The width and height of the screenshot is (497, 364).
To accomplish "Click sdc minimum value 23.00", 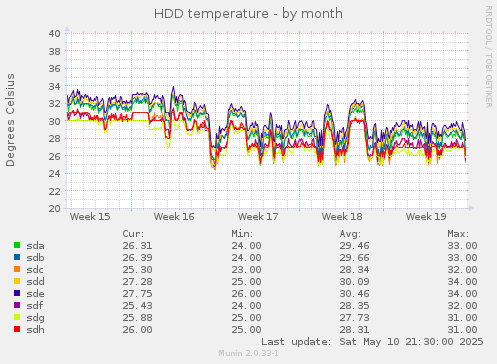I will pos(246,270).
